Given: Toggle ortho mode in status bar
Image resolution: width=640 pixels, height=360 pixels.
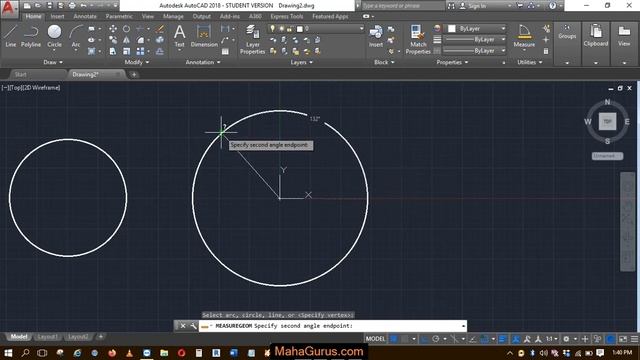Looking at the screenshot, I should point(425,339).
